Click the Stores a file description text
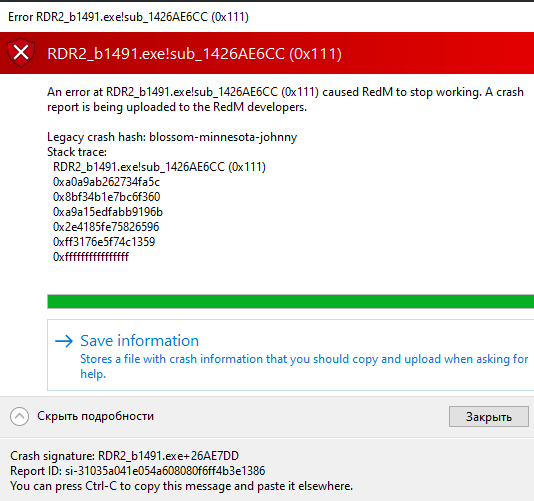The image size is (534, 501). pos(304,366)
